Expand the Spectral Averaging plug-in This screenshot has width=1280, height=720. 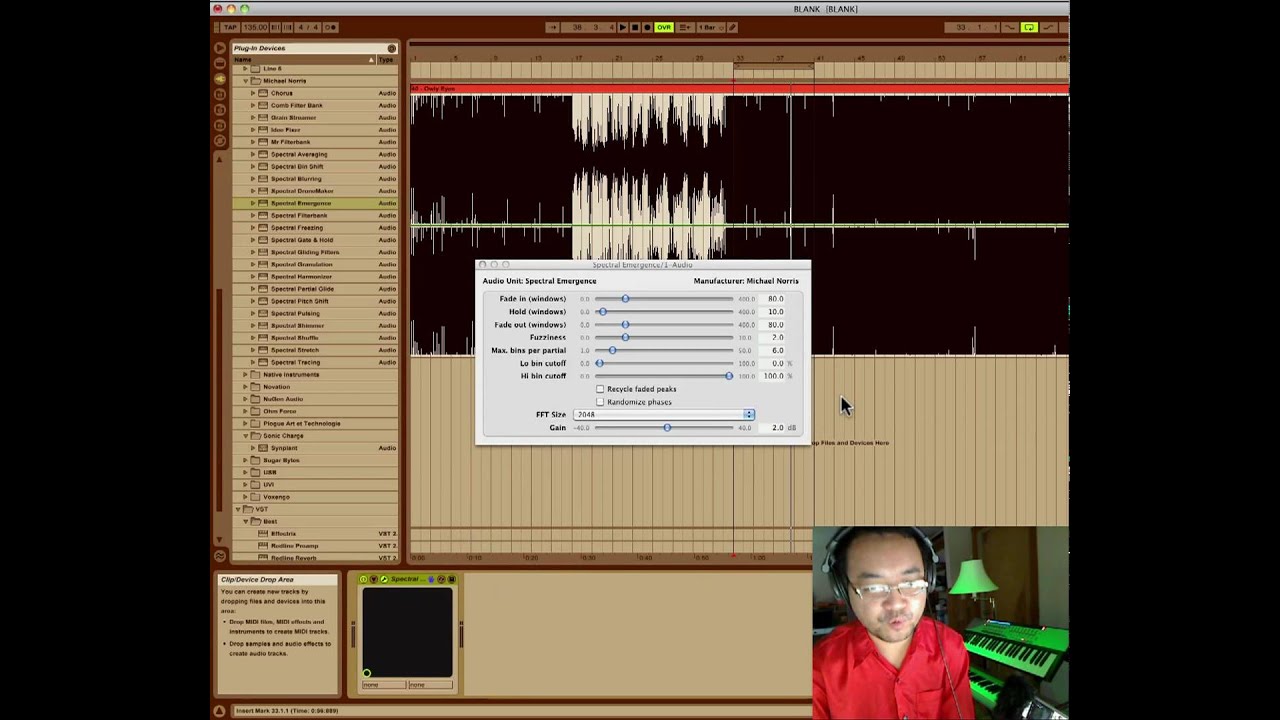point(253,154)
